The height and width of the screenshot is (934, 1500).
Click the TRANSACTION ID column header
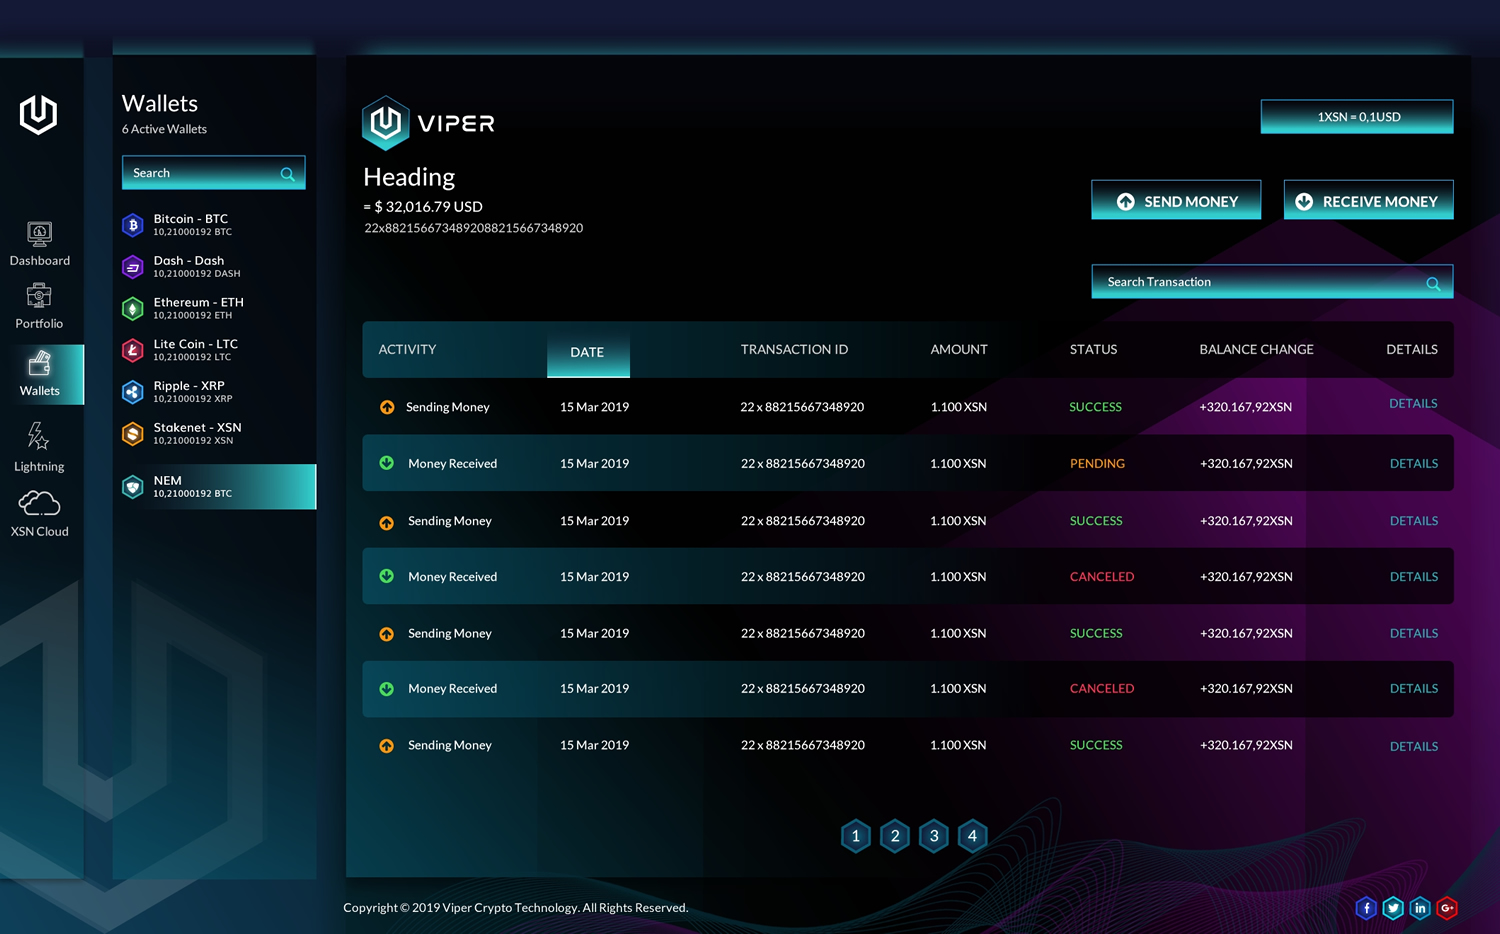point(794,349)
